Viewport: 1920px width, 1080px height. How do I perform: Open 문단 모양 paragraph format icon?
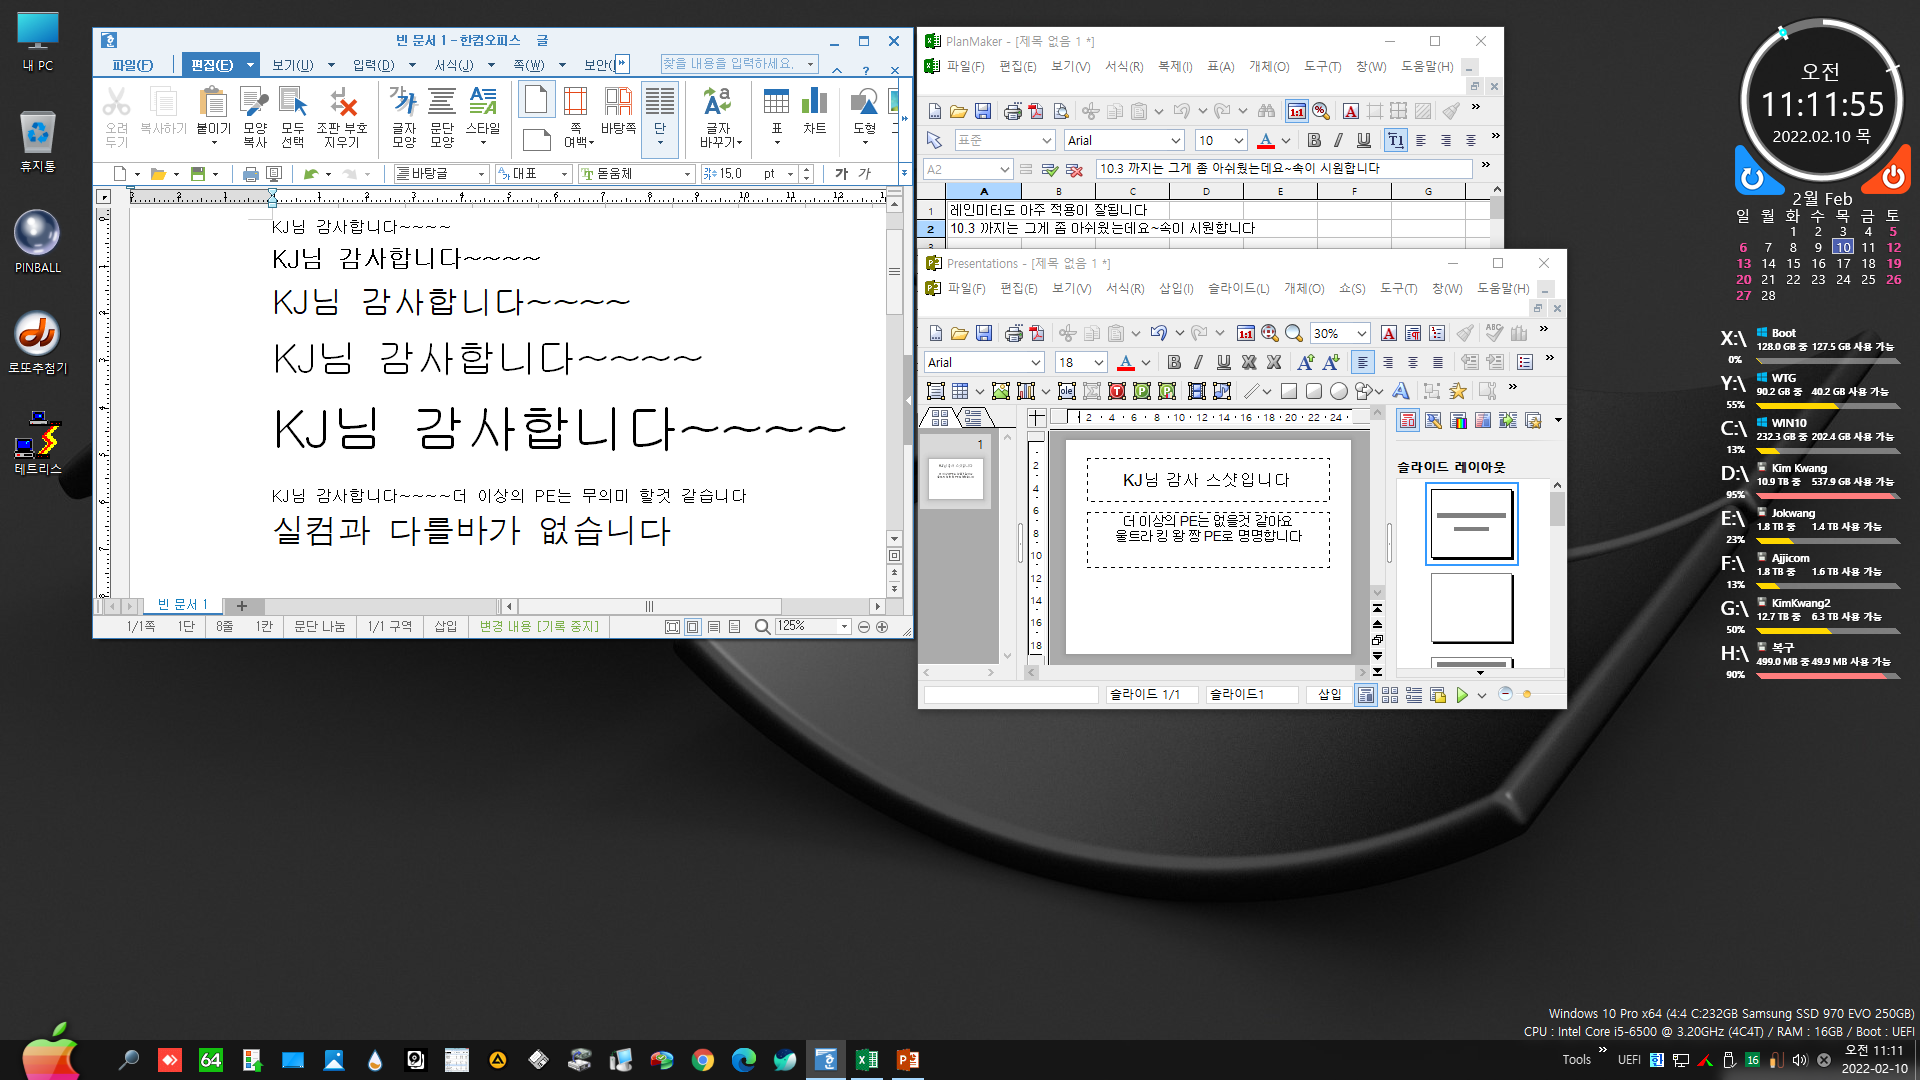click(441, 101)
